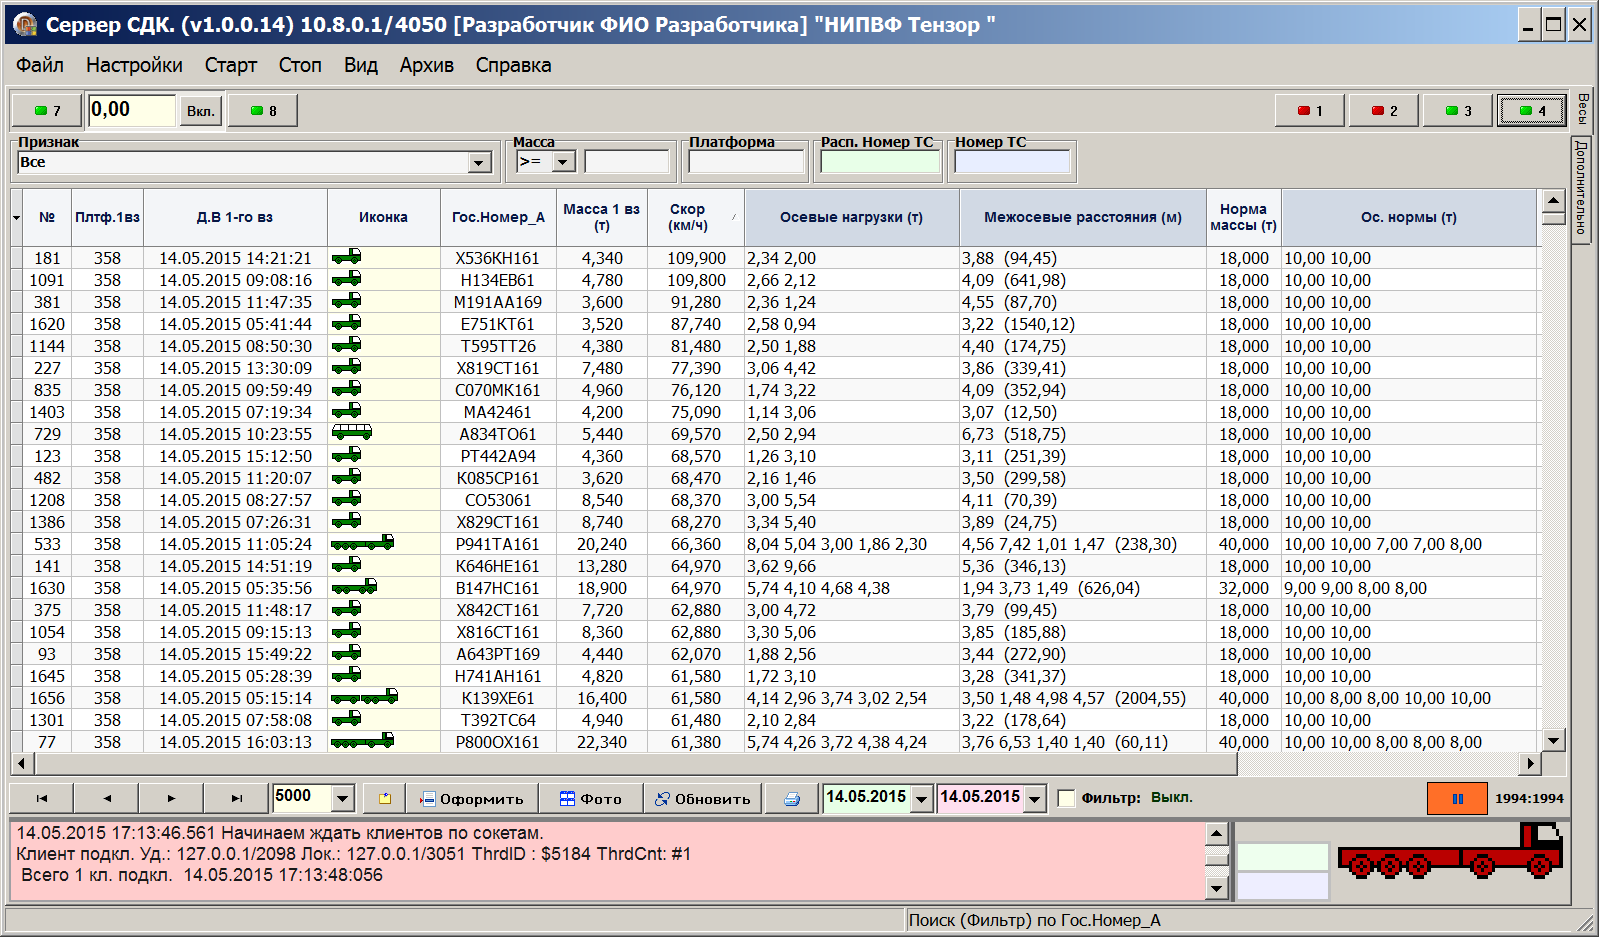The width and height of the screenshot is (1599, 937).
Task: Toggle green indicator button 8
Action: click(263, 111)
